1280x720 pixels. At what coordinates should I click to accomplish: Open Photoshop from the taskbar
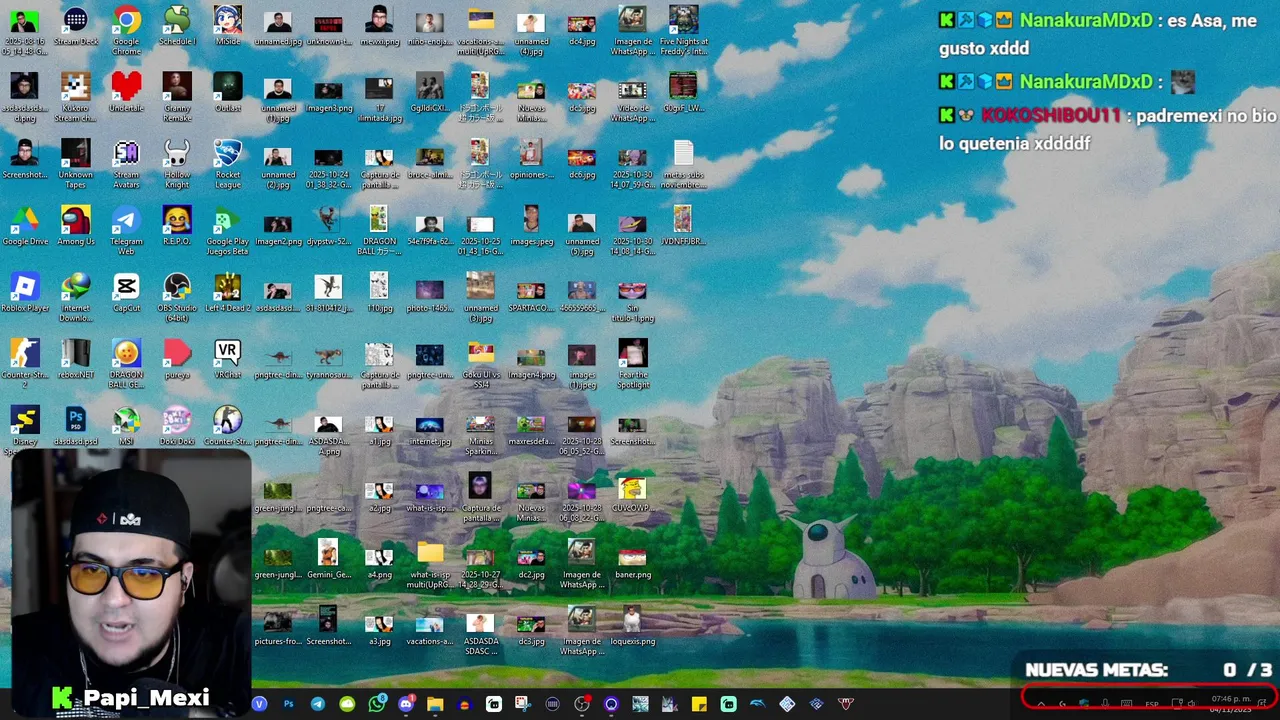[288, 704]
